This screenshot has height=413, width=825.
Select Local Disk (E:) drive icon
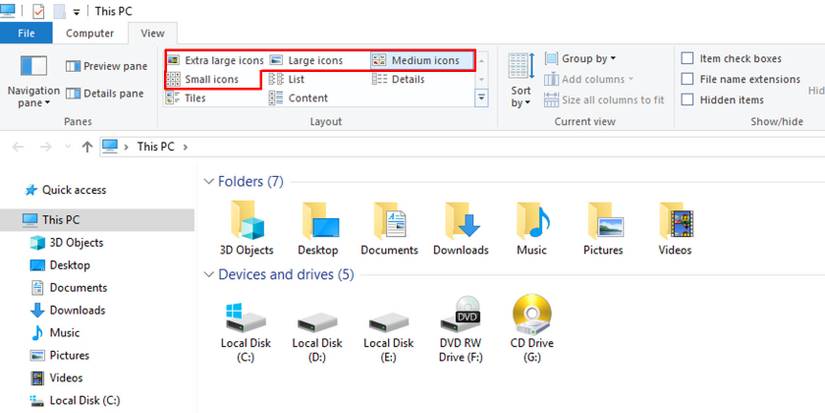tap(388, 321)
